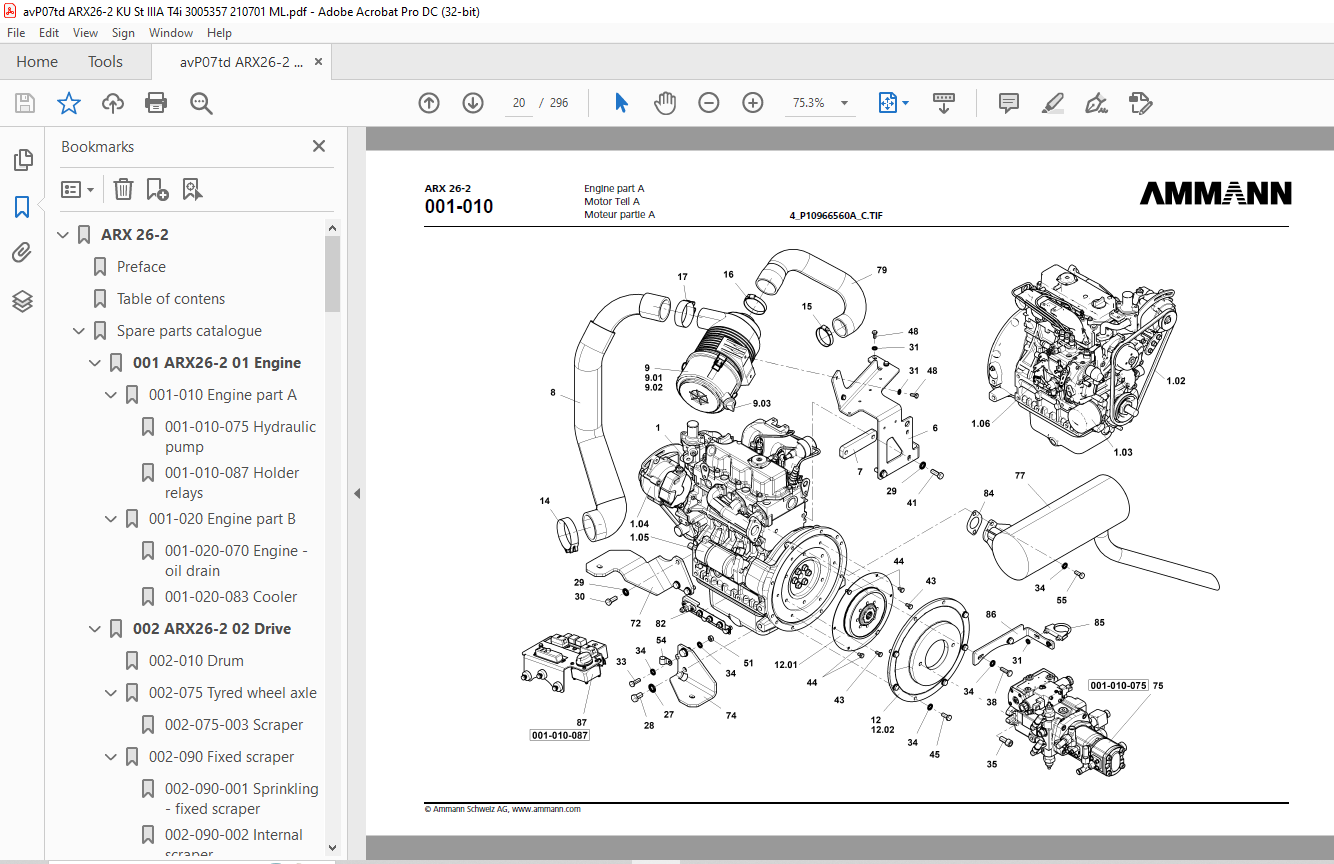The image size is (1334, 864).
Task: Open the Sign document tool
Action: (1096, 103)
